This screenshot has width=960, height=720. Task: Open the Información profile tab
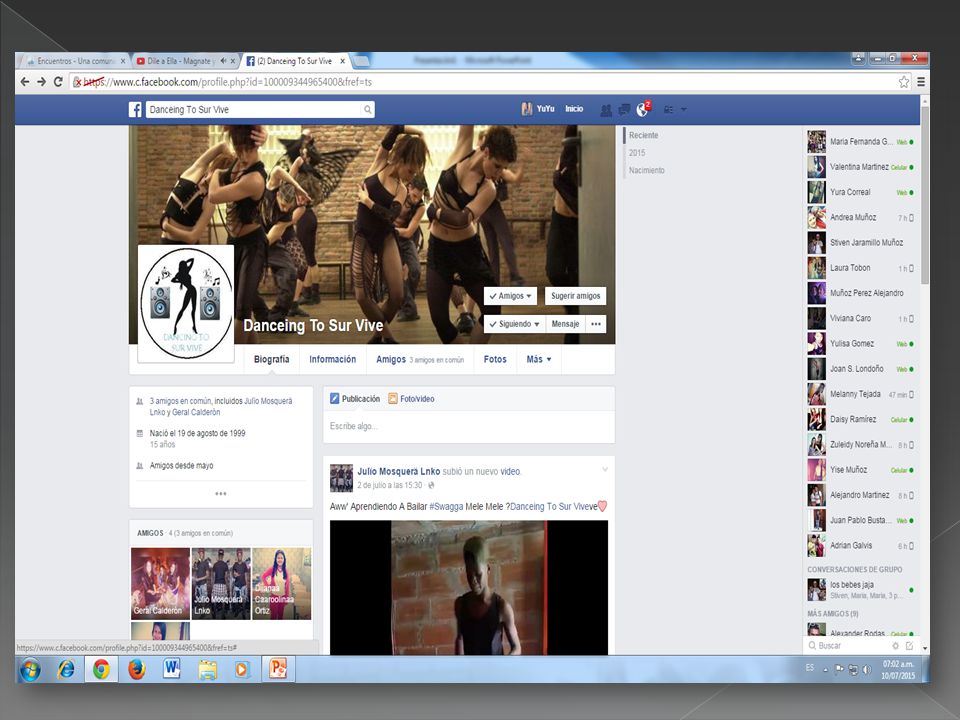tap(332, 359)
